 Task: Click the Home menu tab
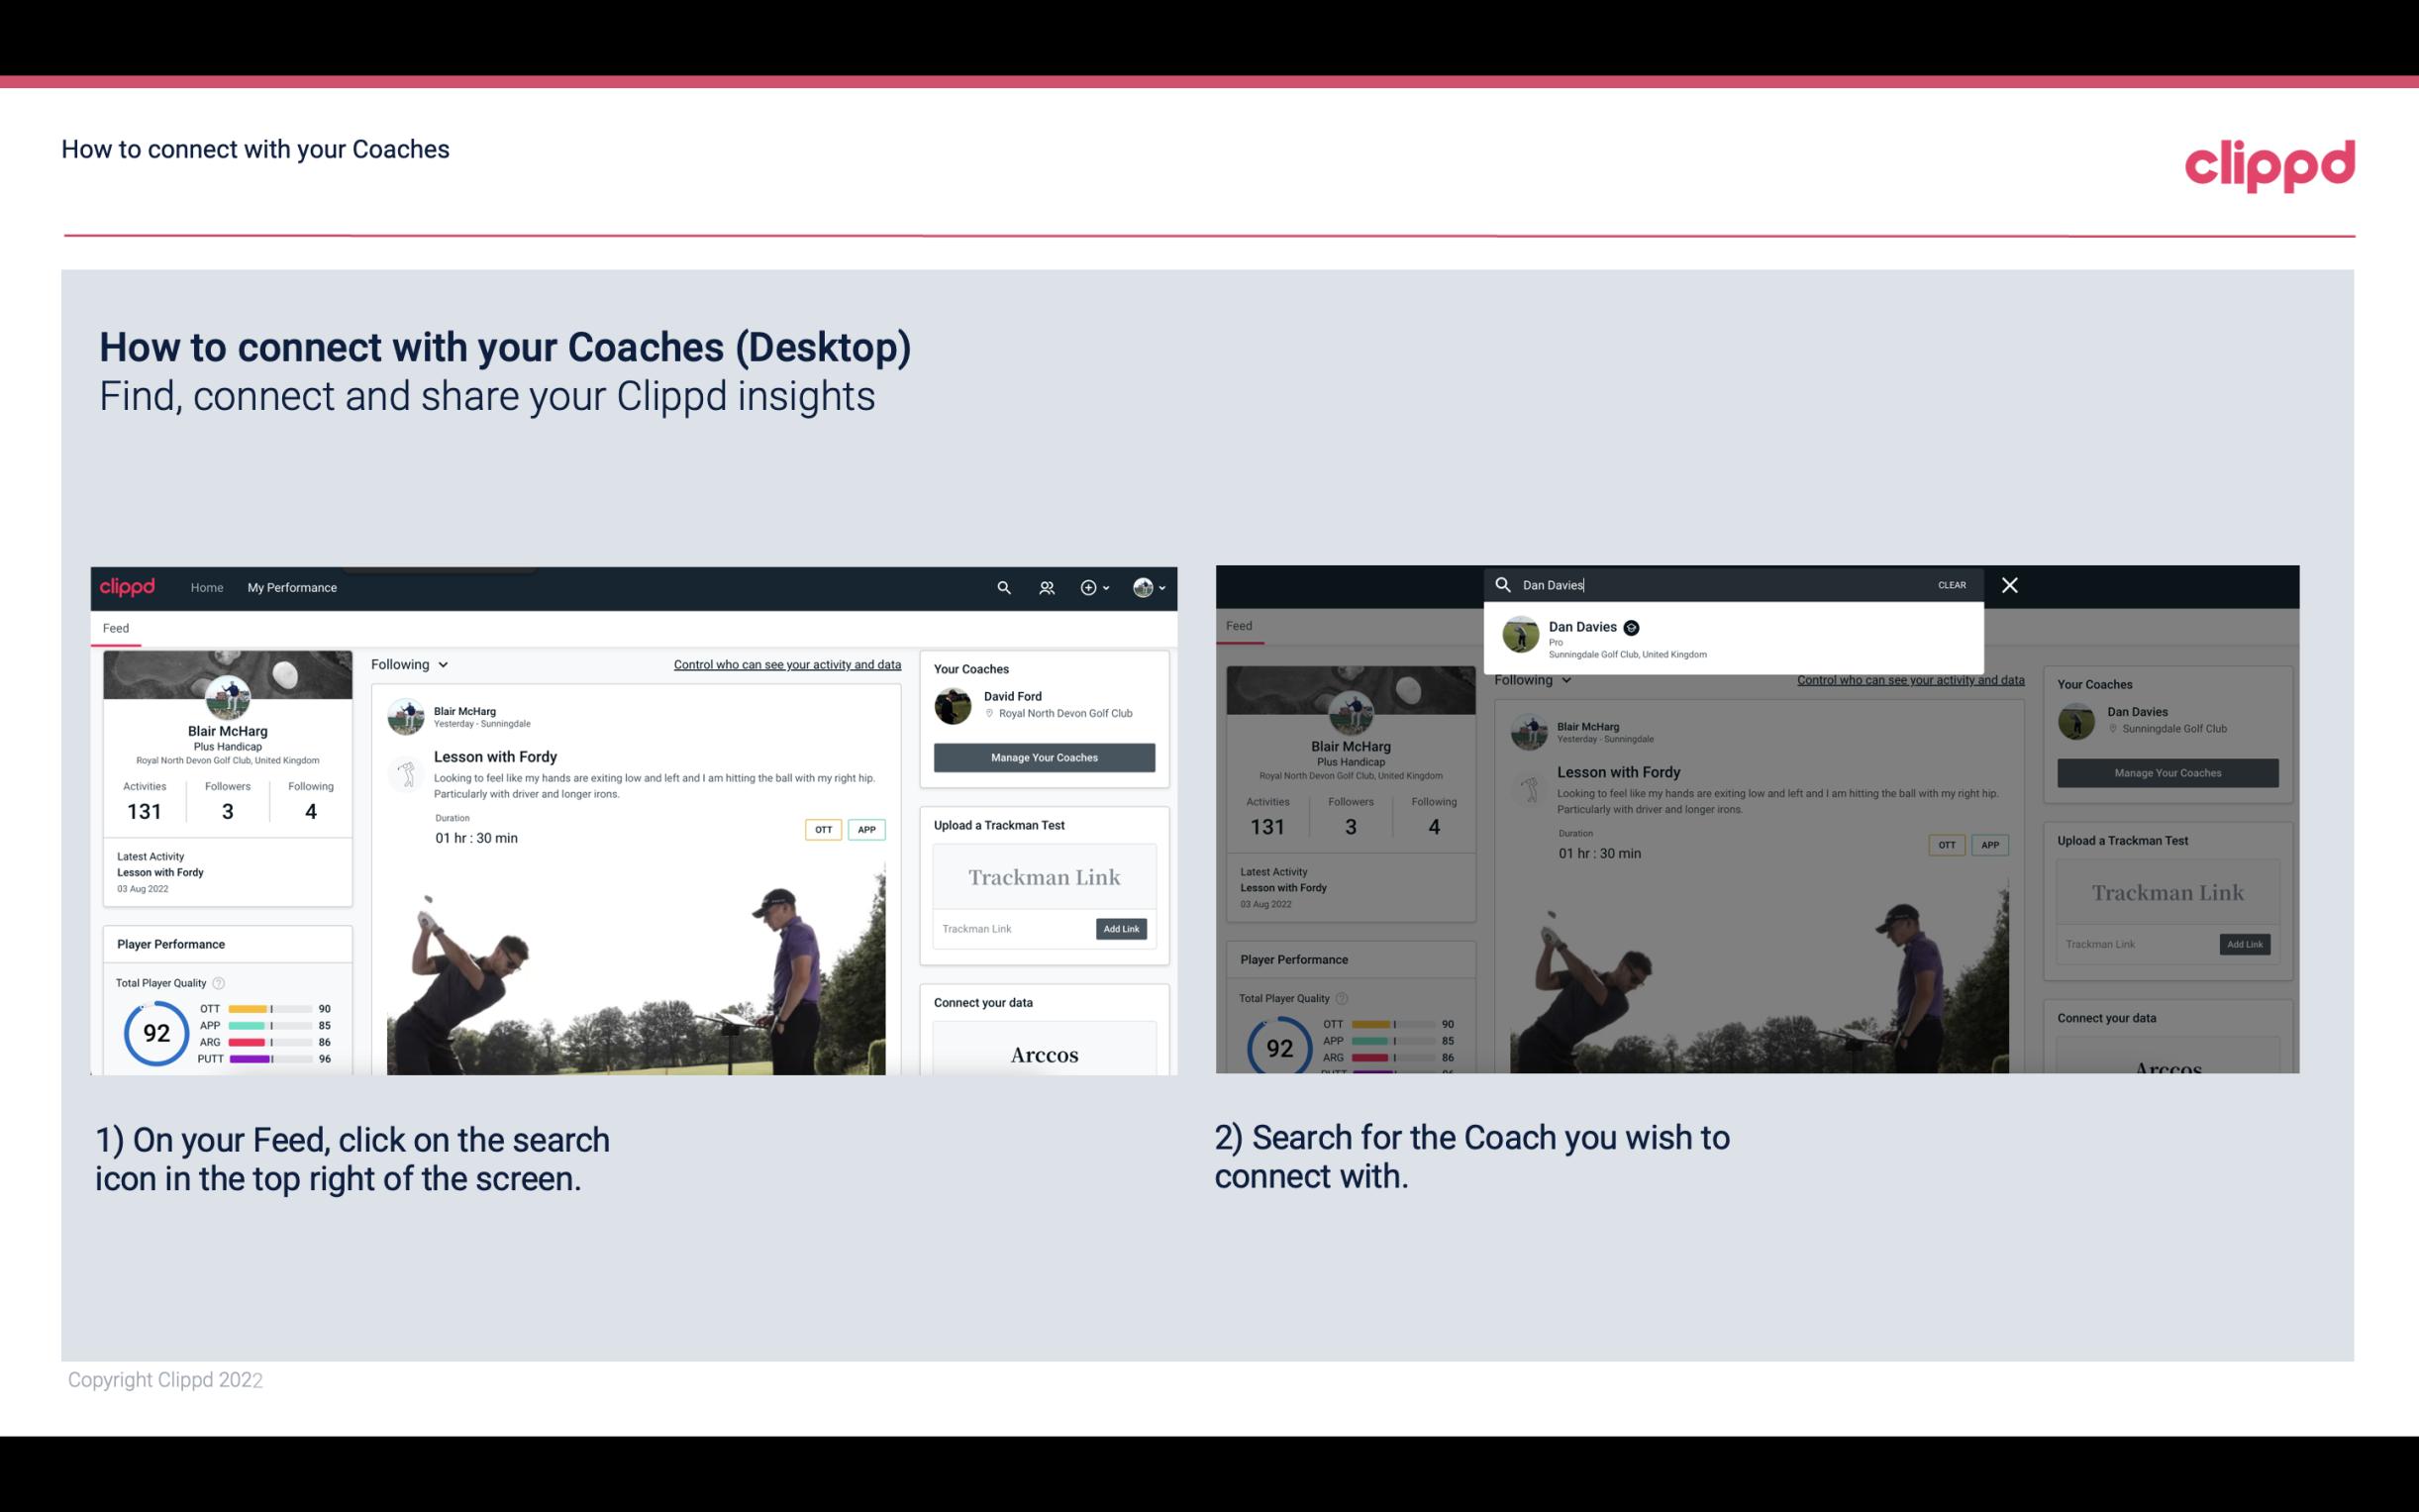point(207,587)
